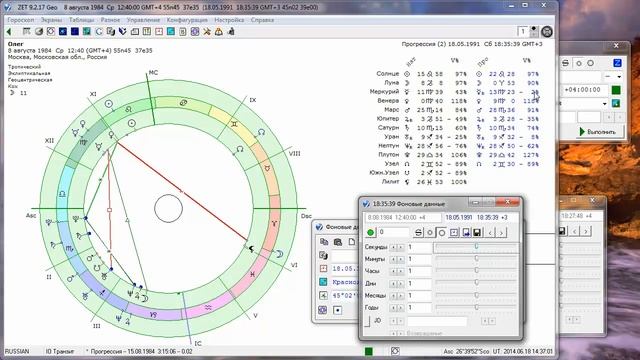Open the Гороскоп menu
640x360 pixels.
(x=21, y=20)
